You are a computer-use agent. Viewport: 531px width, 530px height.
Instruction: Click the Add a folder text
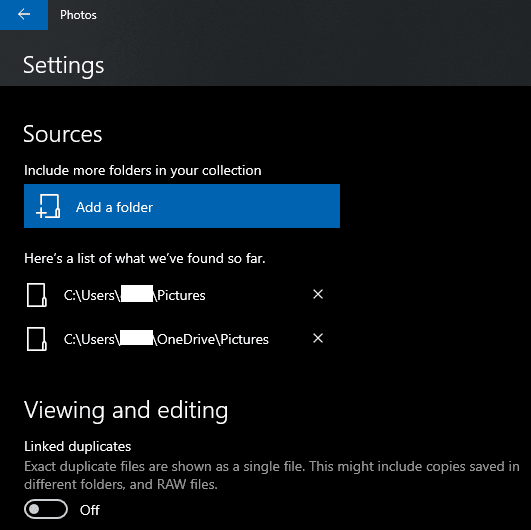tap(114, 207)
